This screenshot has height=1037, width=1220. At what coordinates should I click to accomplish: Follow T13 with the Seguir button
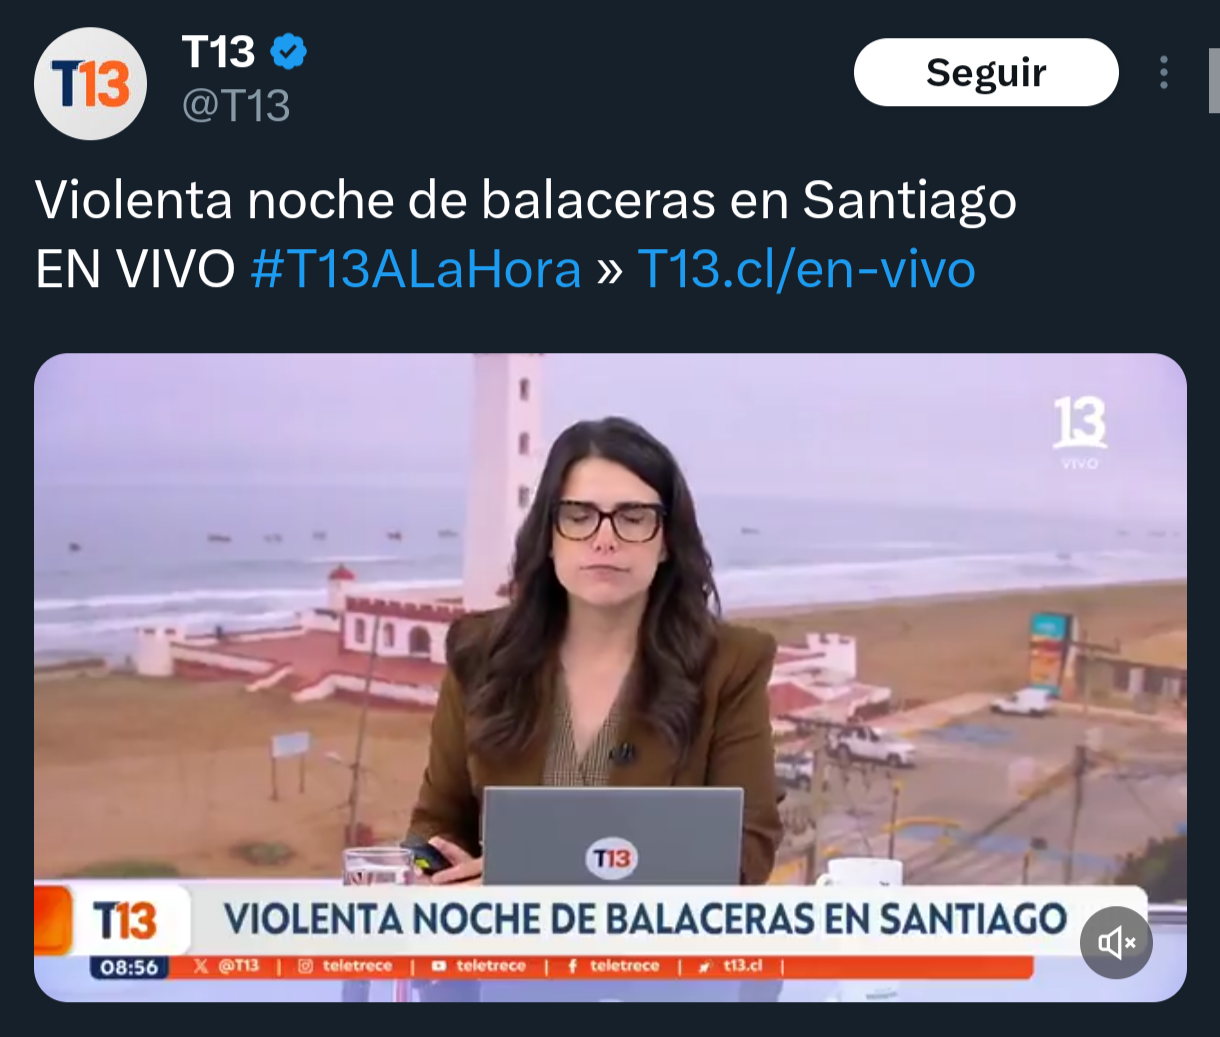986,72
